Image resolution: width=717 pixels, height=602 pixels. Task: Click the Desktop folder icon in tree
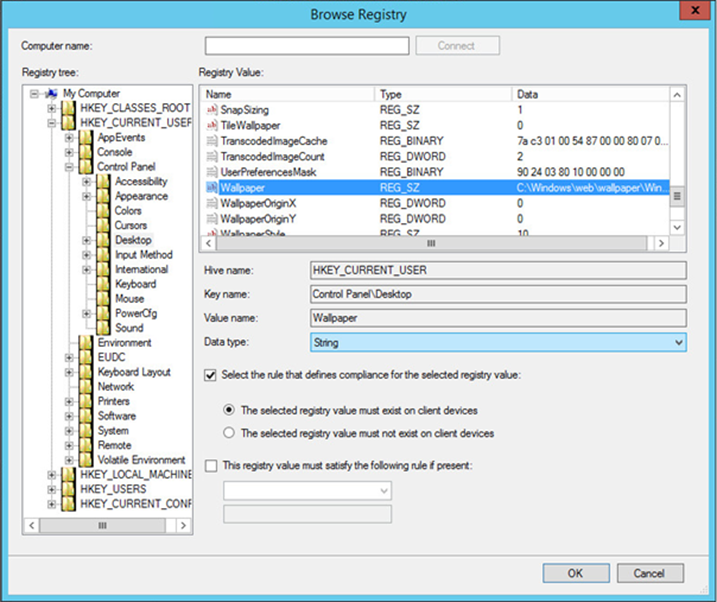click(104, 240)
